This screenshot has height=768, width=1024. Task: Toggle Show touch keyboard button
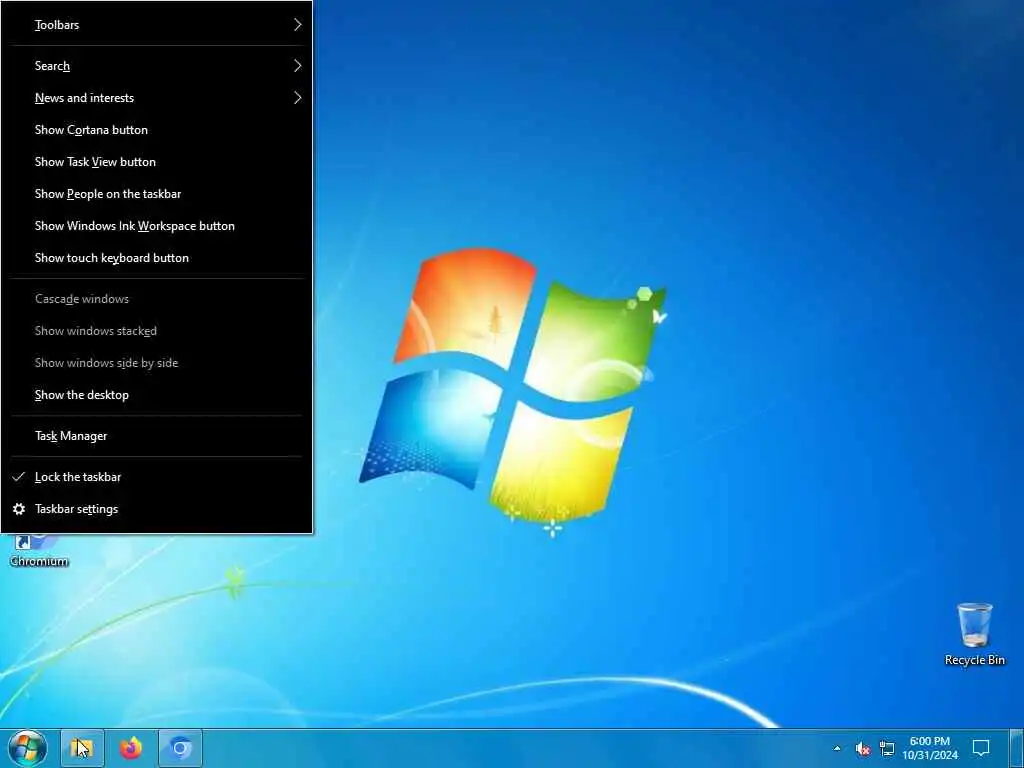click(157, 258)
